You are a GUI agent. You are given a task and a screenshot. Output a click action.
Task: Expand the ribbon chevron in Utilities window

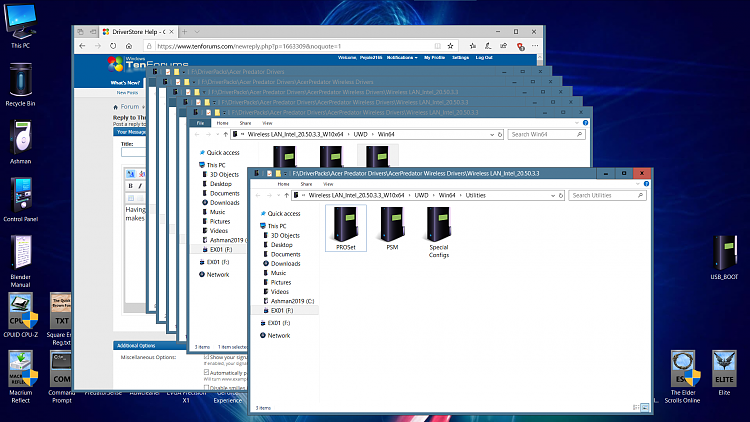coord(638,184)
